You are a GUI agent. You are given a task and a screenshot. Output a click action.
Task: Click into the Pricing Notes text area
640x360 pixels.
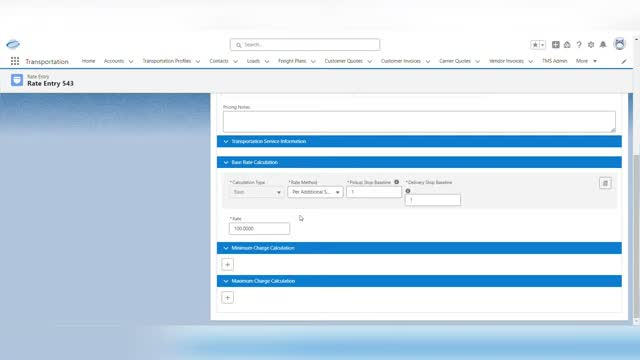coord(419,122)
